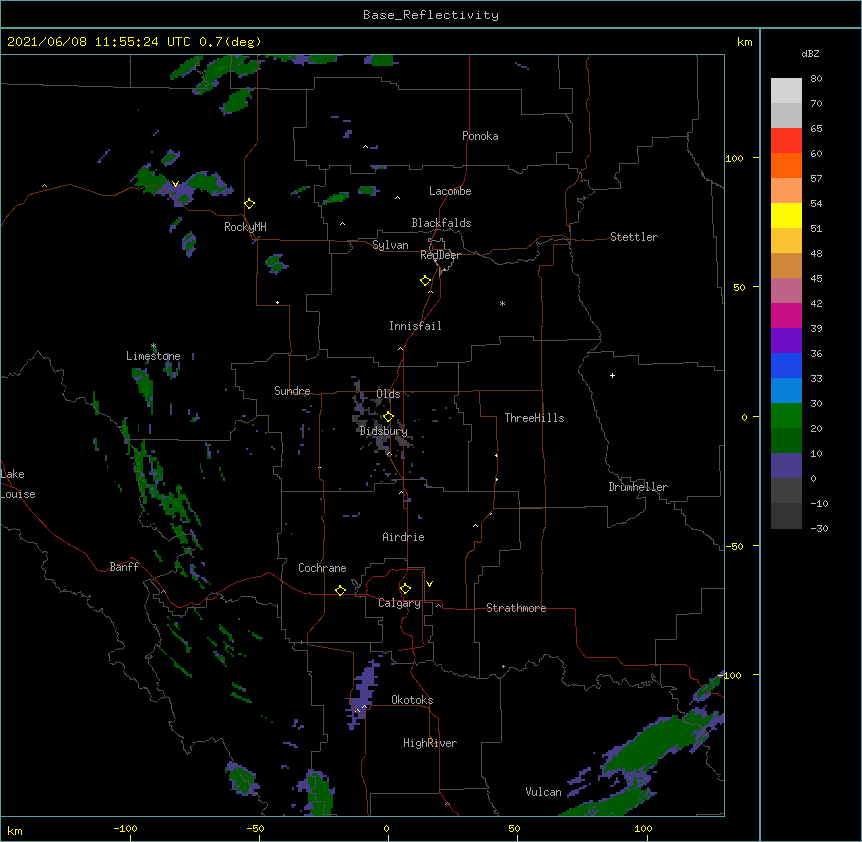Click the Stettler city label
The height and width of the screenshot is (842, 862).
[634, 237]
